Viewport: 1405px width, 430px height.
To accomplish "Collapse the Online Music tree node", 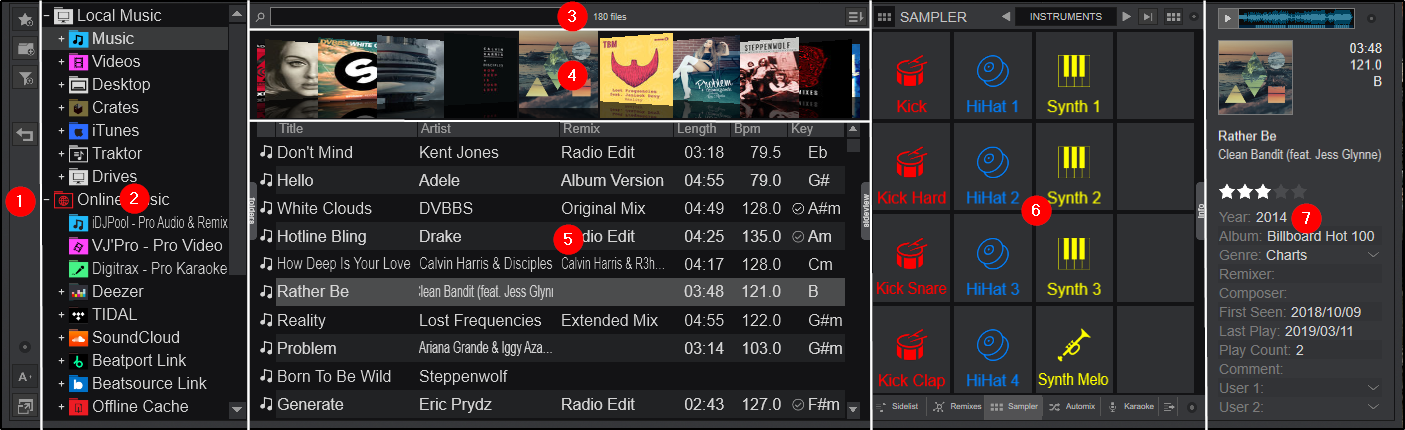I will click(x=47, y=200).
